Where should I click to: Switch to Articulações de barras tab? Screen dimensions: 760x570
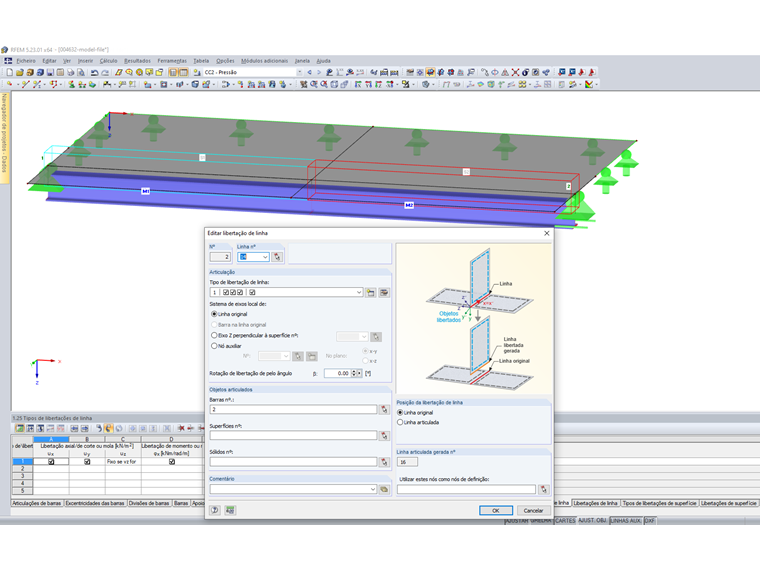point(37,503)
